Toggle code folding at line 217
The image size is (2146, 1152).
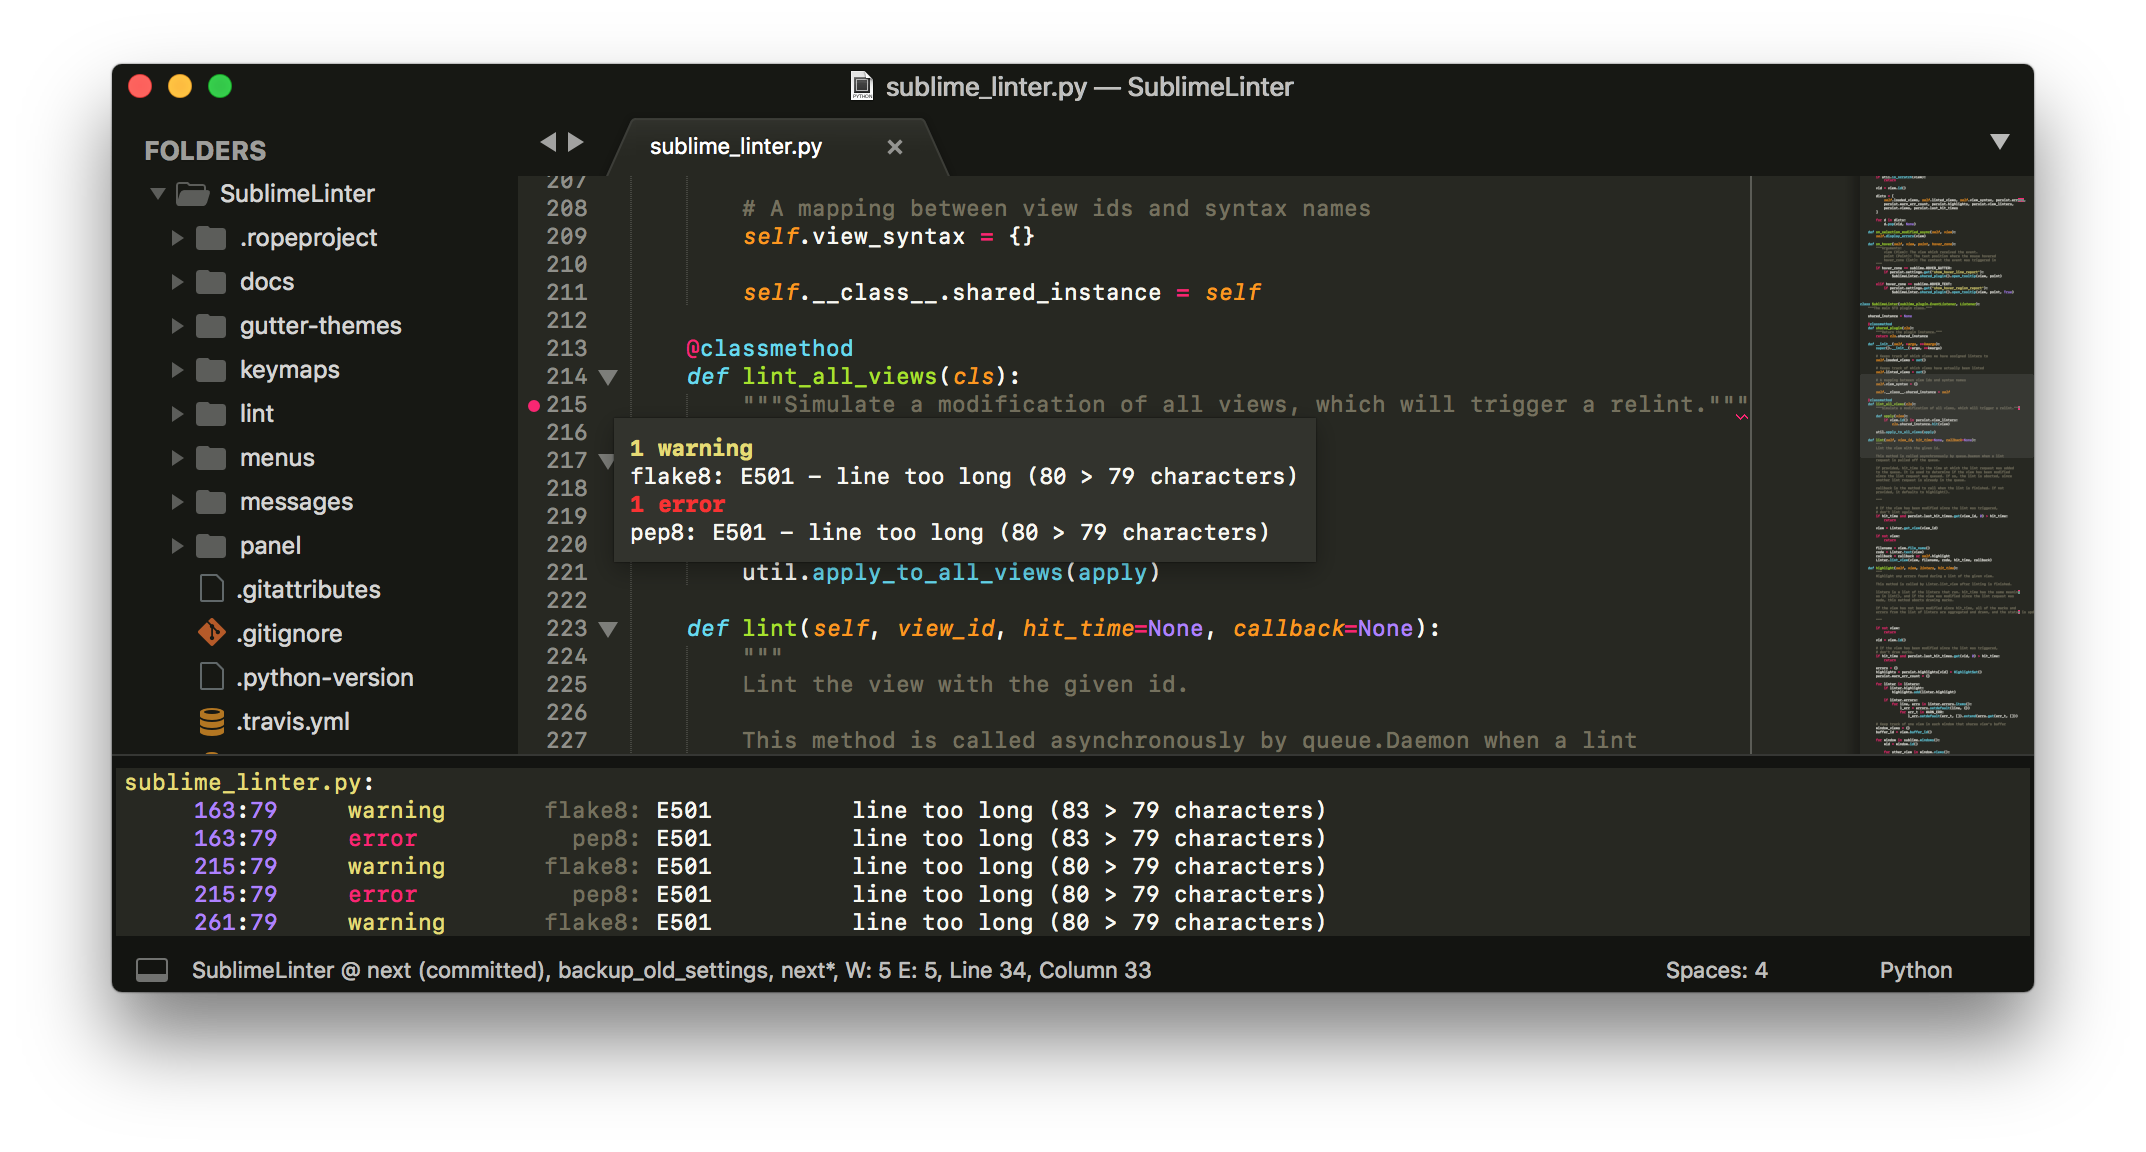(608, 461)
